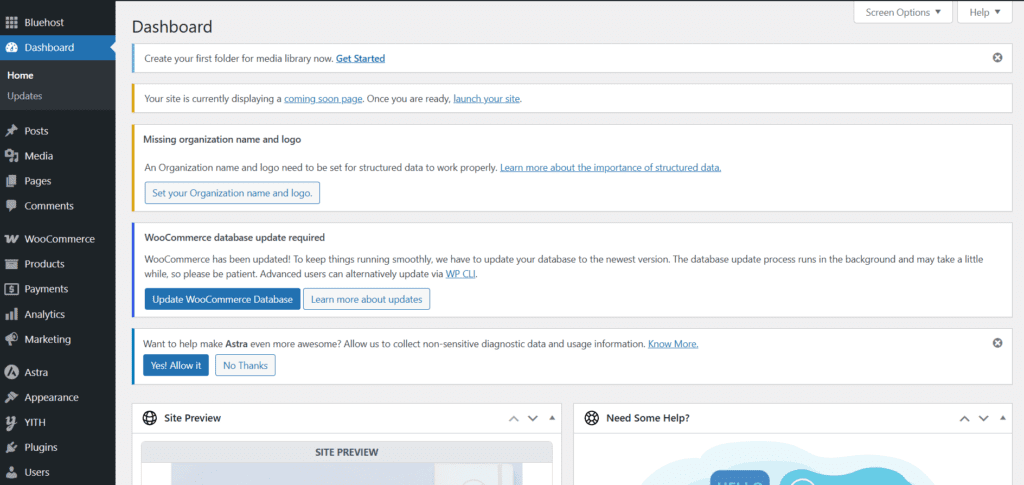This screenshot has width=1024, height=485.
Task: Click the WooCommerce logo icon
Action: tap(11, 239)
